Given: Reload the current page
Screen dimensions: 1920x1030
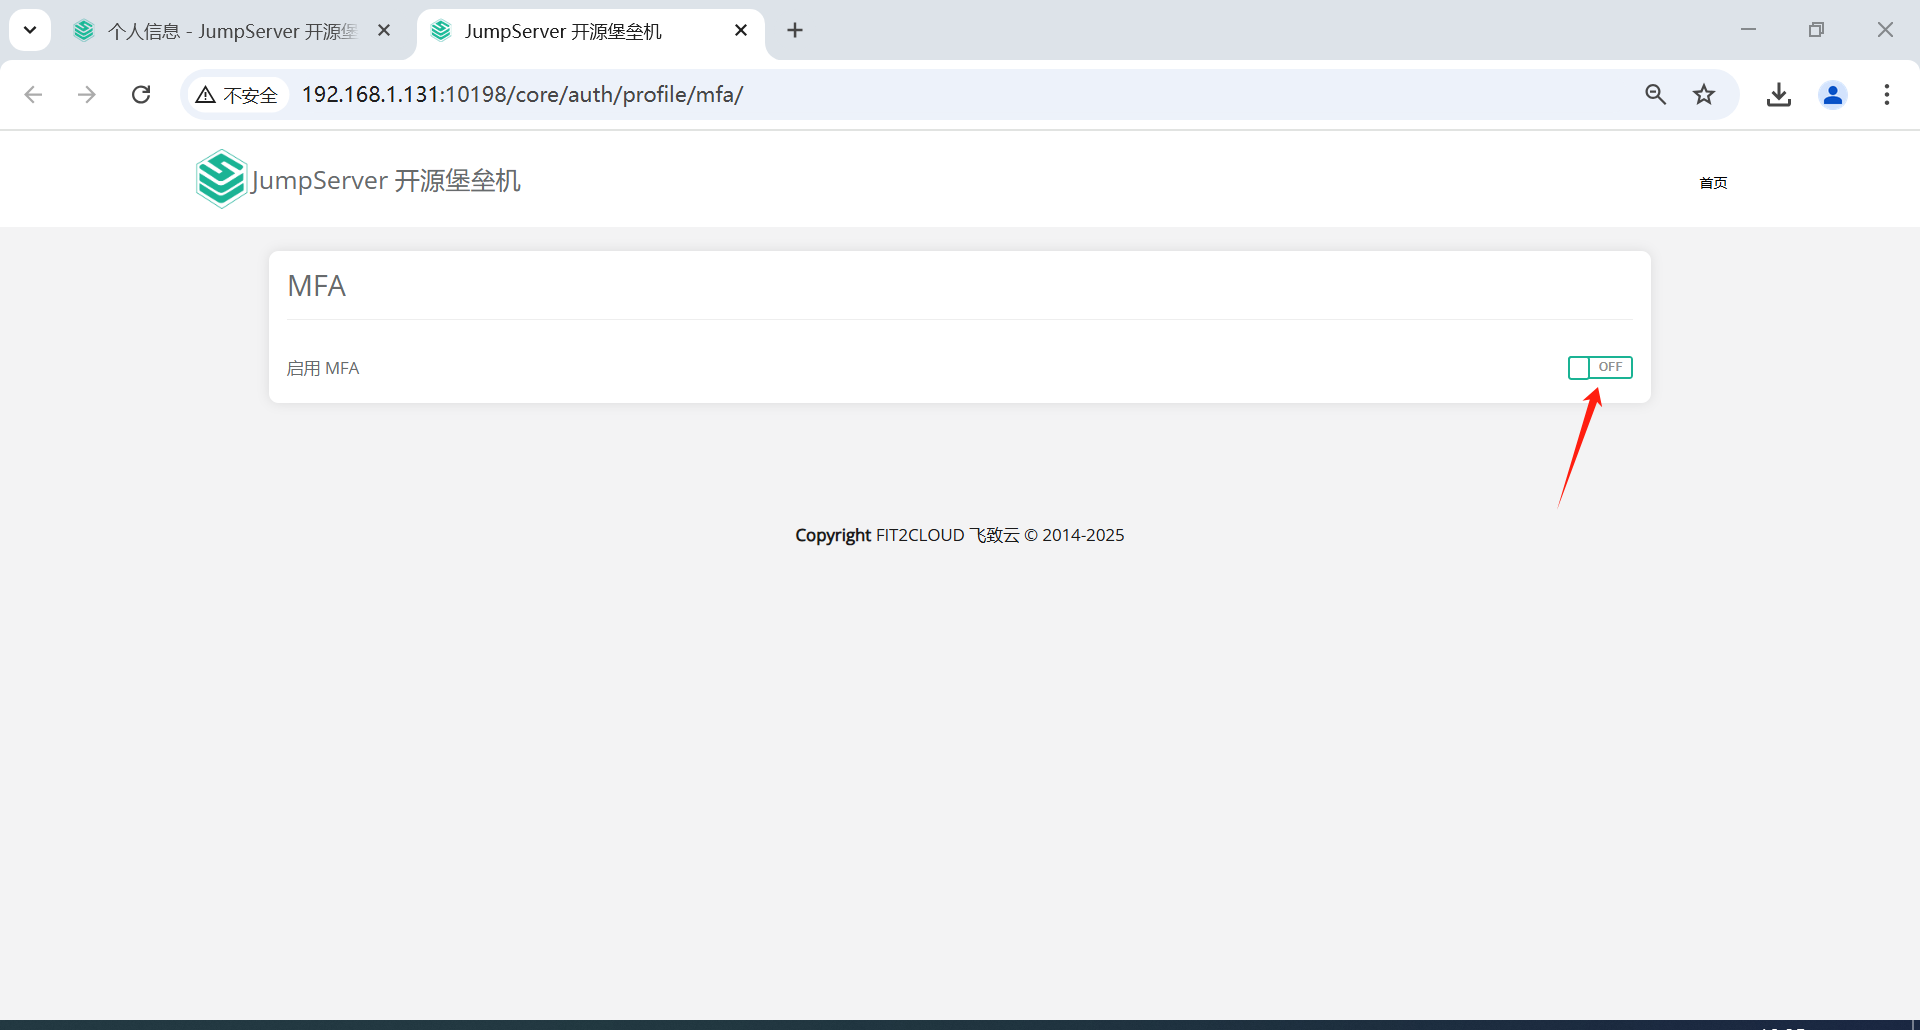Looking at the screenshot, I should (141, 94).
